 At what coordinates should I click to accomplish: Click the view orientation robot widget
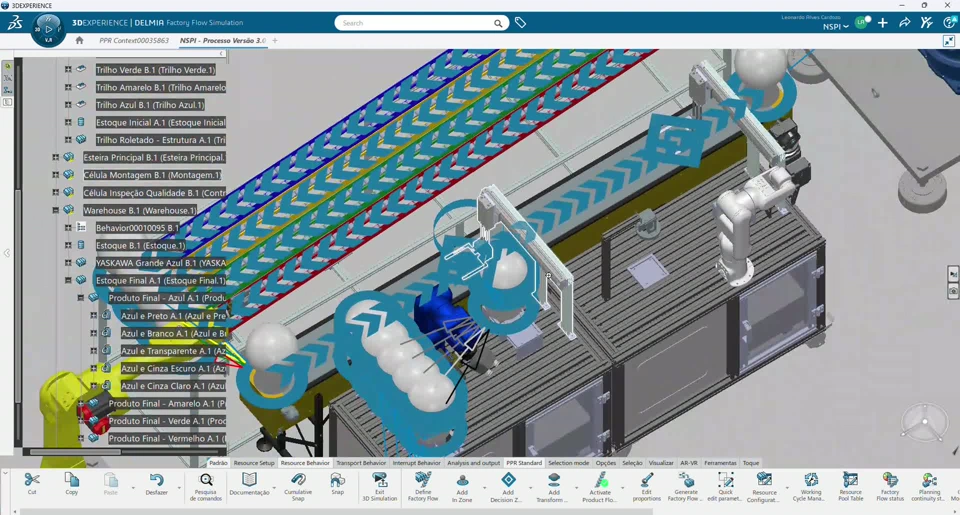(924, 422)
